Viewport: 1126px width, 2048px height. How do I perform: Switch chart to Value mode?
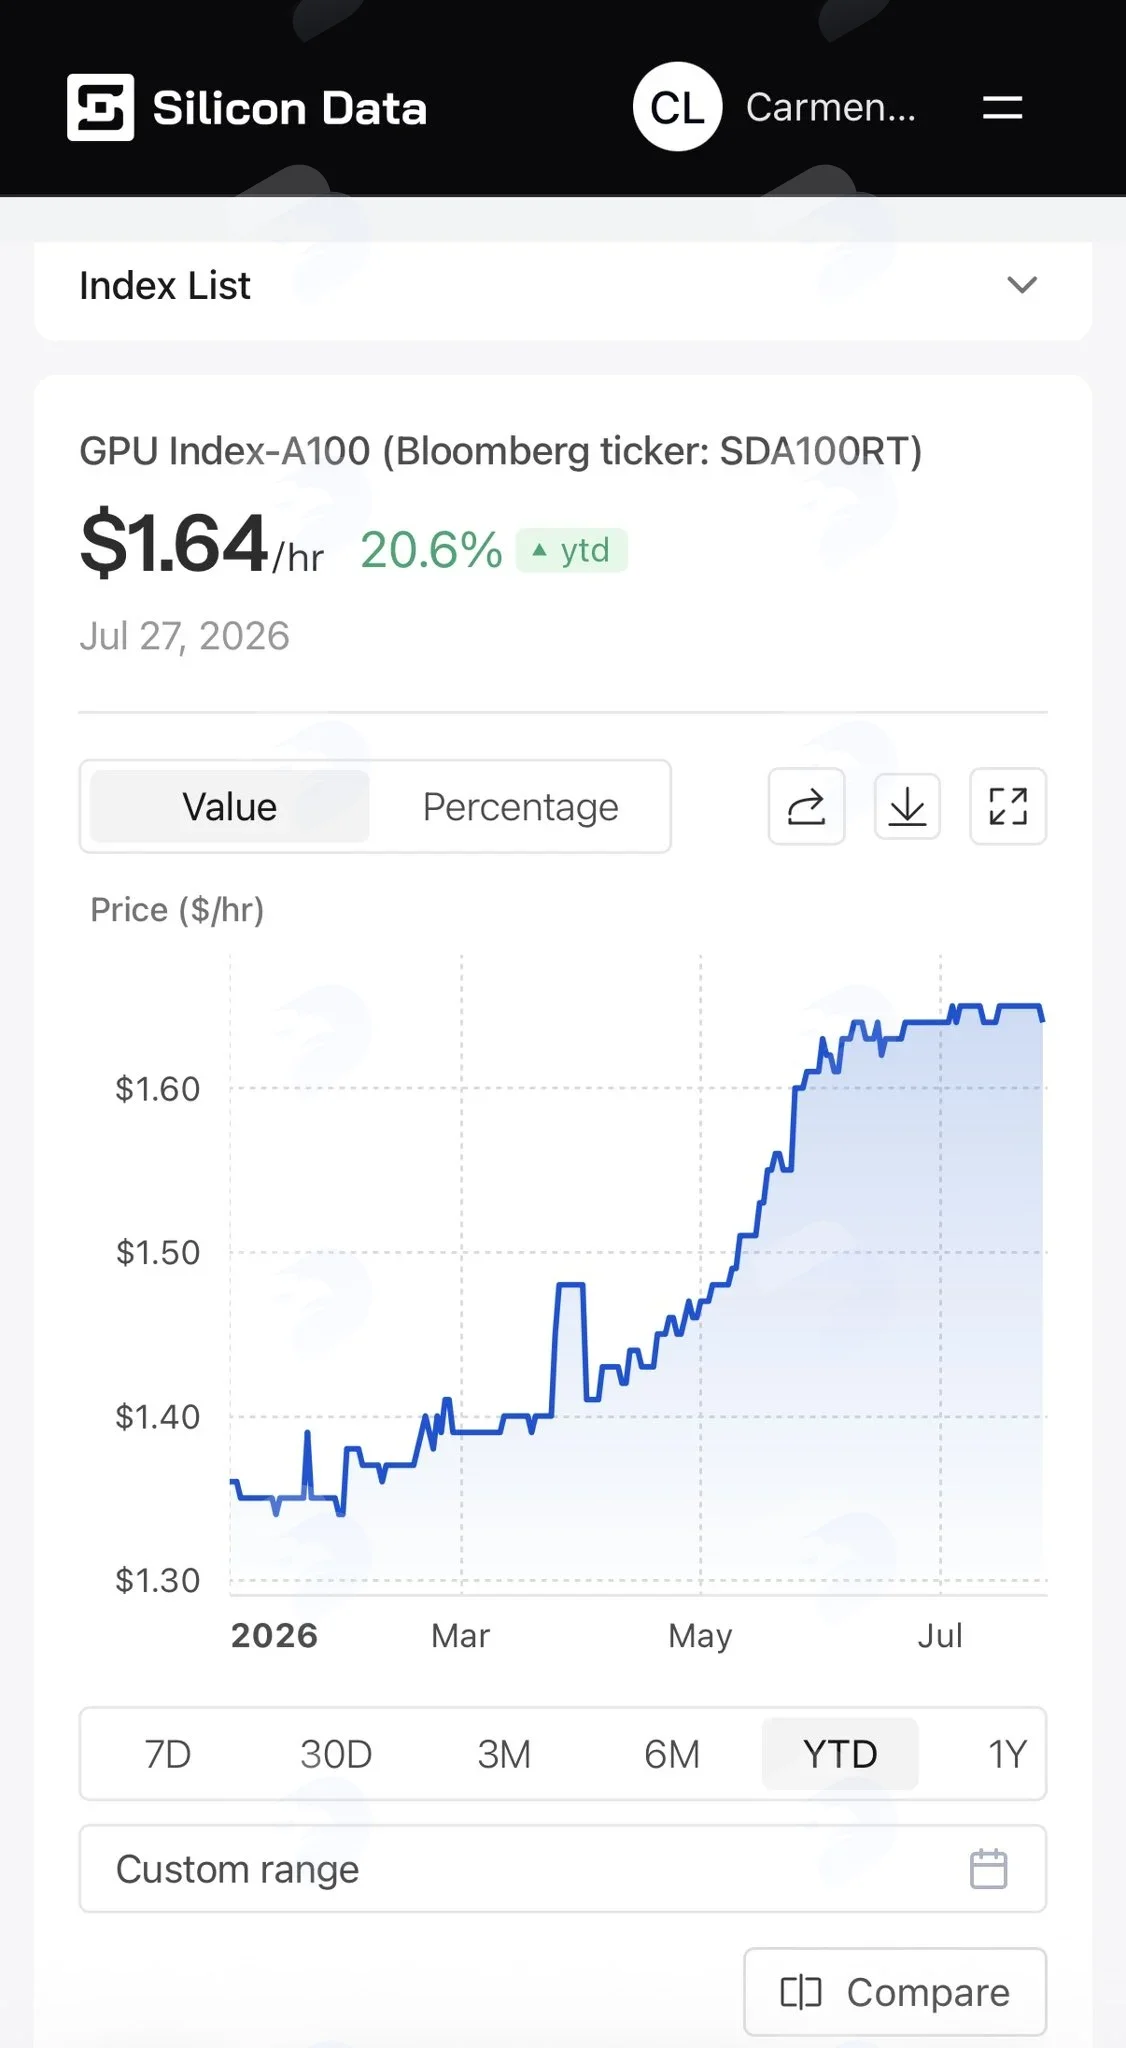pos(229,806)
